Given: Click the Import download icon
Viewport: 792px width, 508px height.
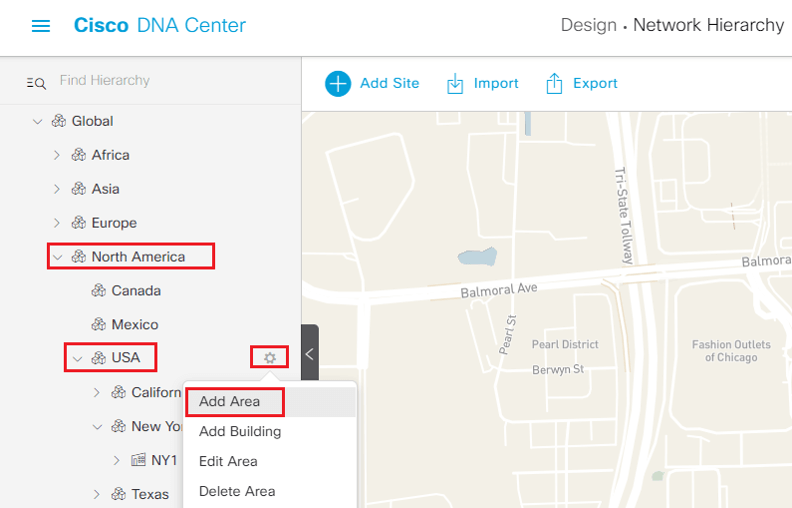Looking at the screenshot, I should point(455,84).
